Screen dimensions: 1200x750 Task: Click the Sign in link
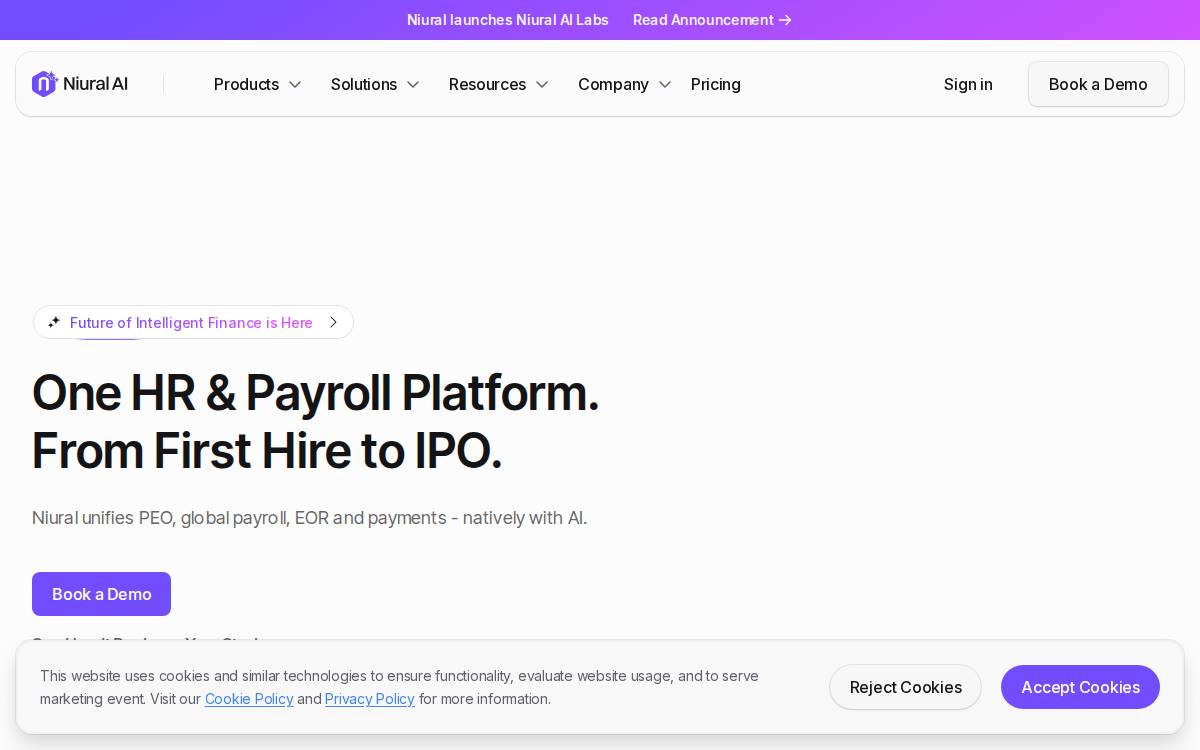tap(968, 84)
